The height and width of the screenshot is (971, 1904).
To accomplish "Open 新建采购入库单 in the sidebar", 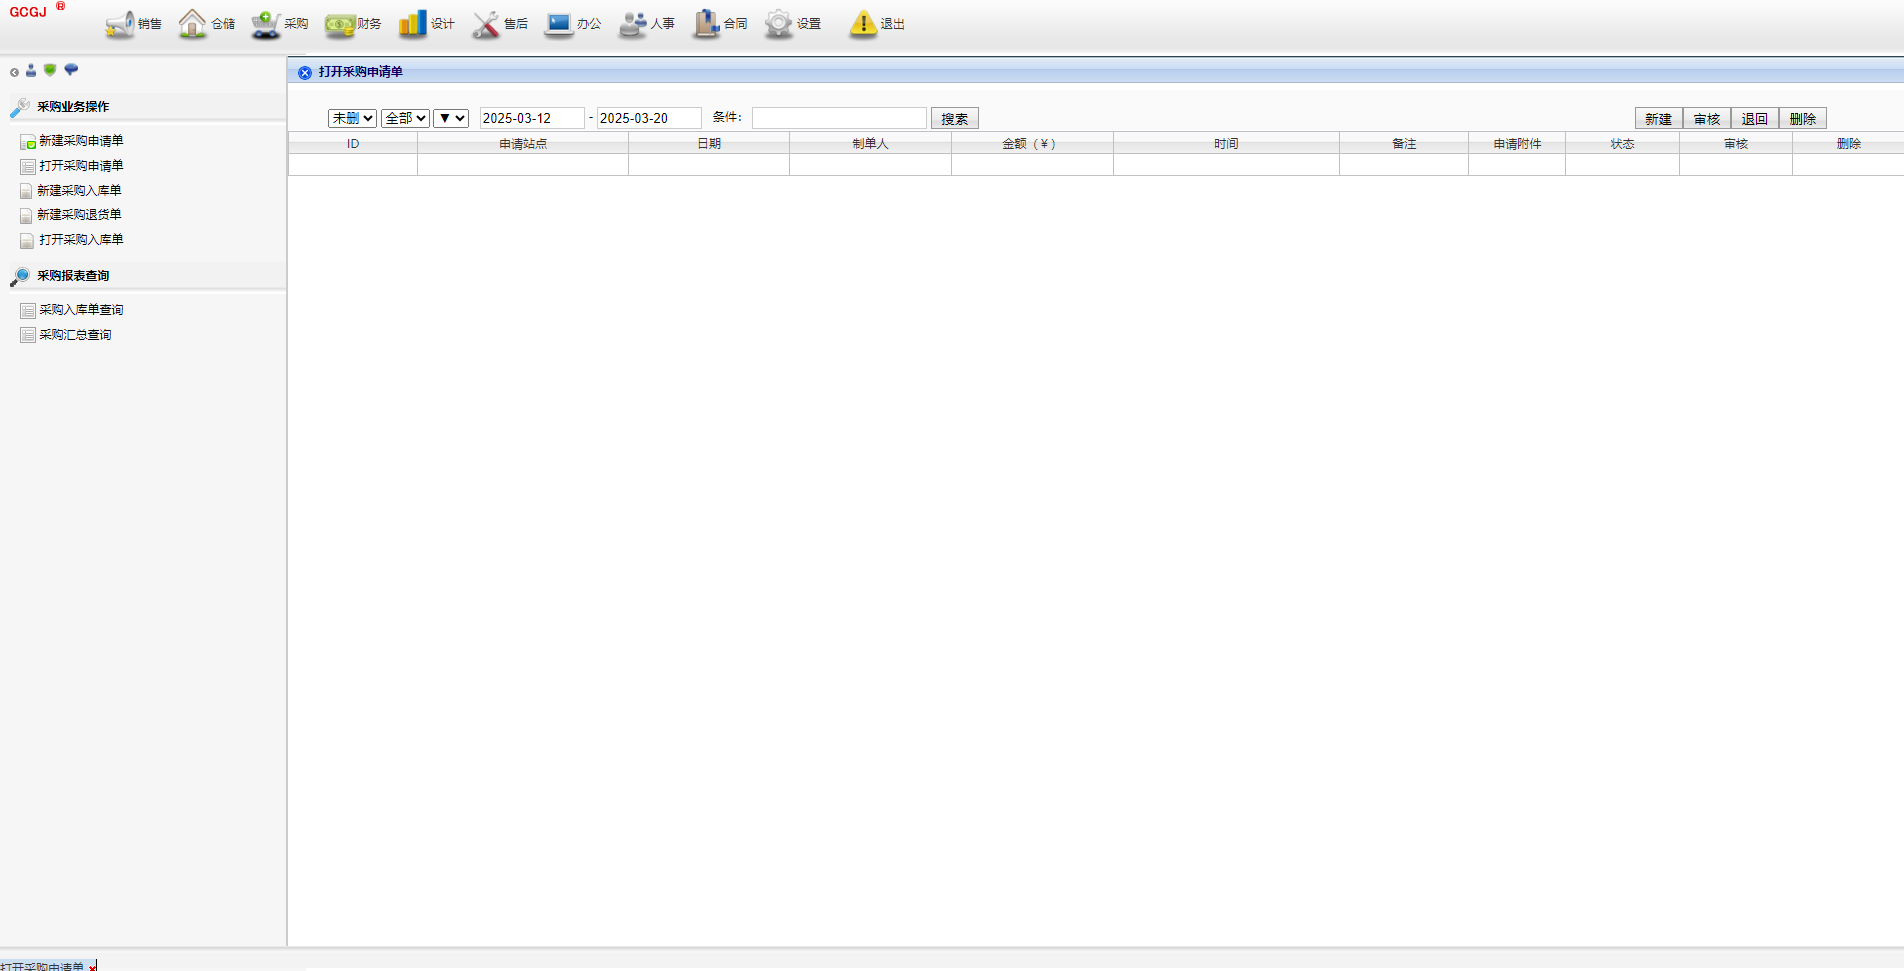I will click(79, 190).
